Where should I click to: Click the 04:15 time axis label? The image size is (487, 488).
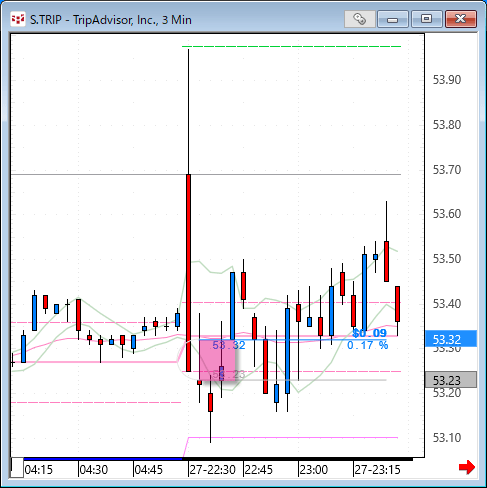[39, 470]
